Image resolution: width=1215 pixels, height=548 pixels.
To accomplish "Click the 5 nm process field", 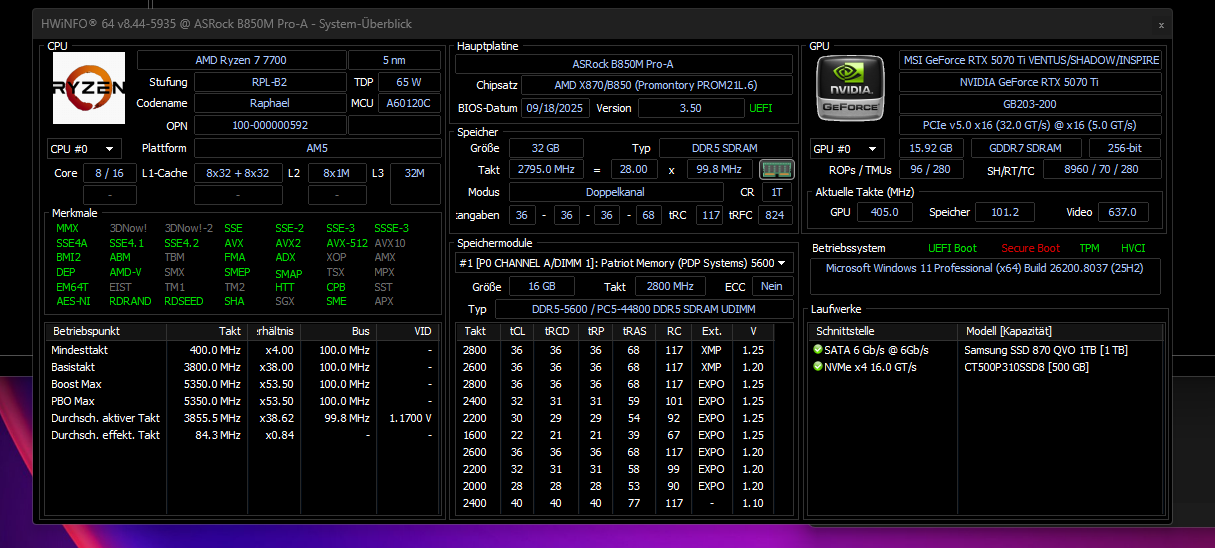I will tap(394, 60).
